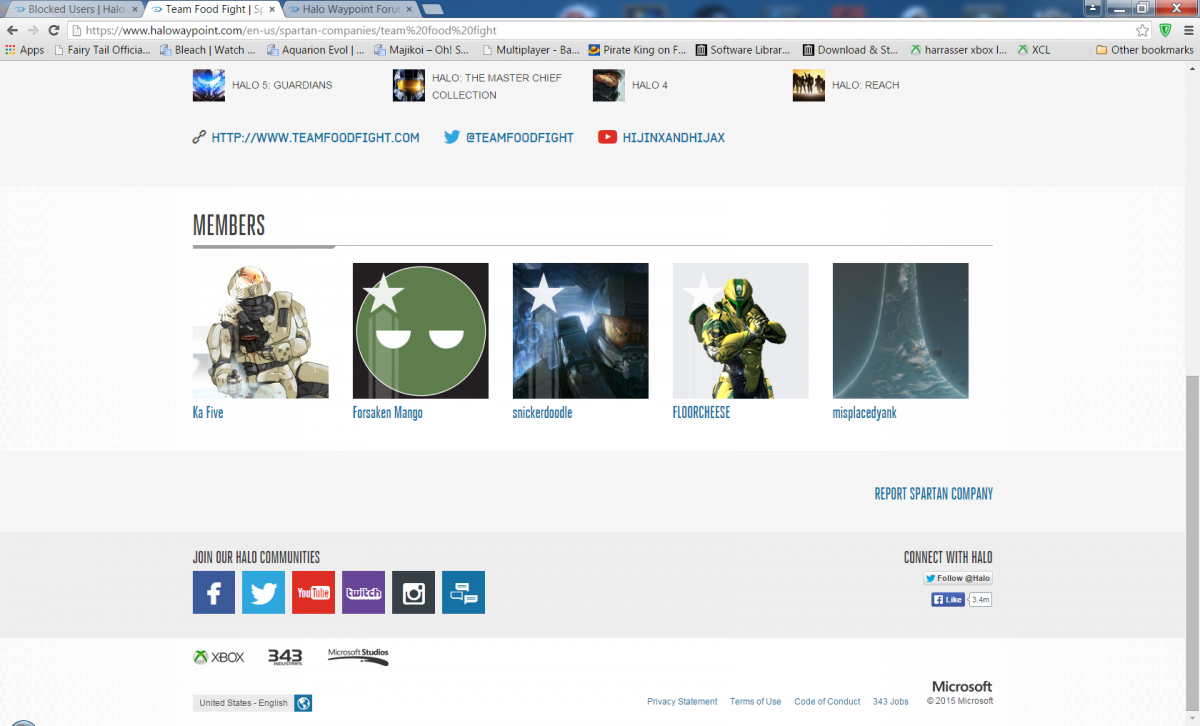
Task: Open the Halo forums chat icon
Action: 463,592
